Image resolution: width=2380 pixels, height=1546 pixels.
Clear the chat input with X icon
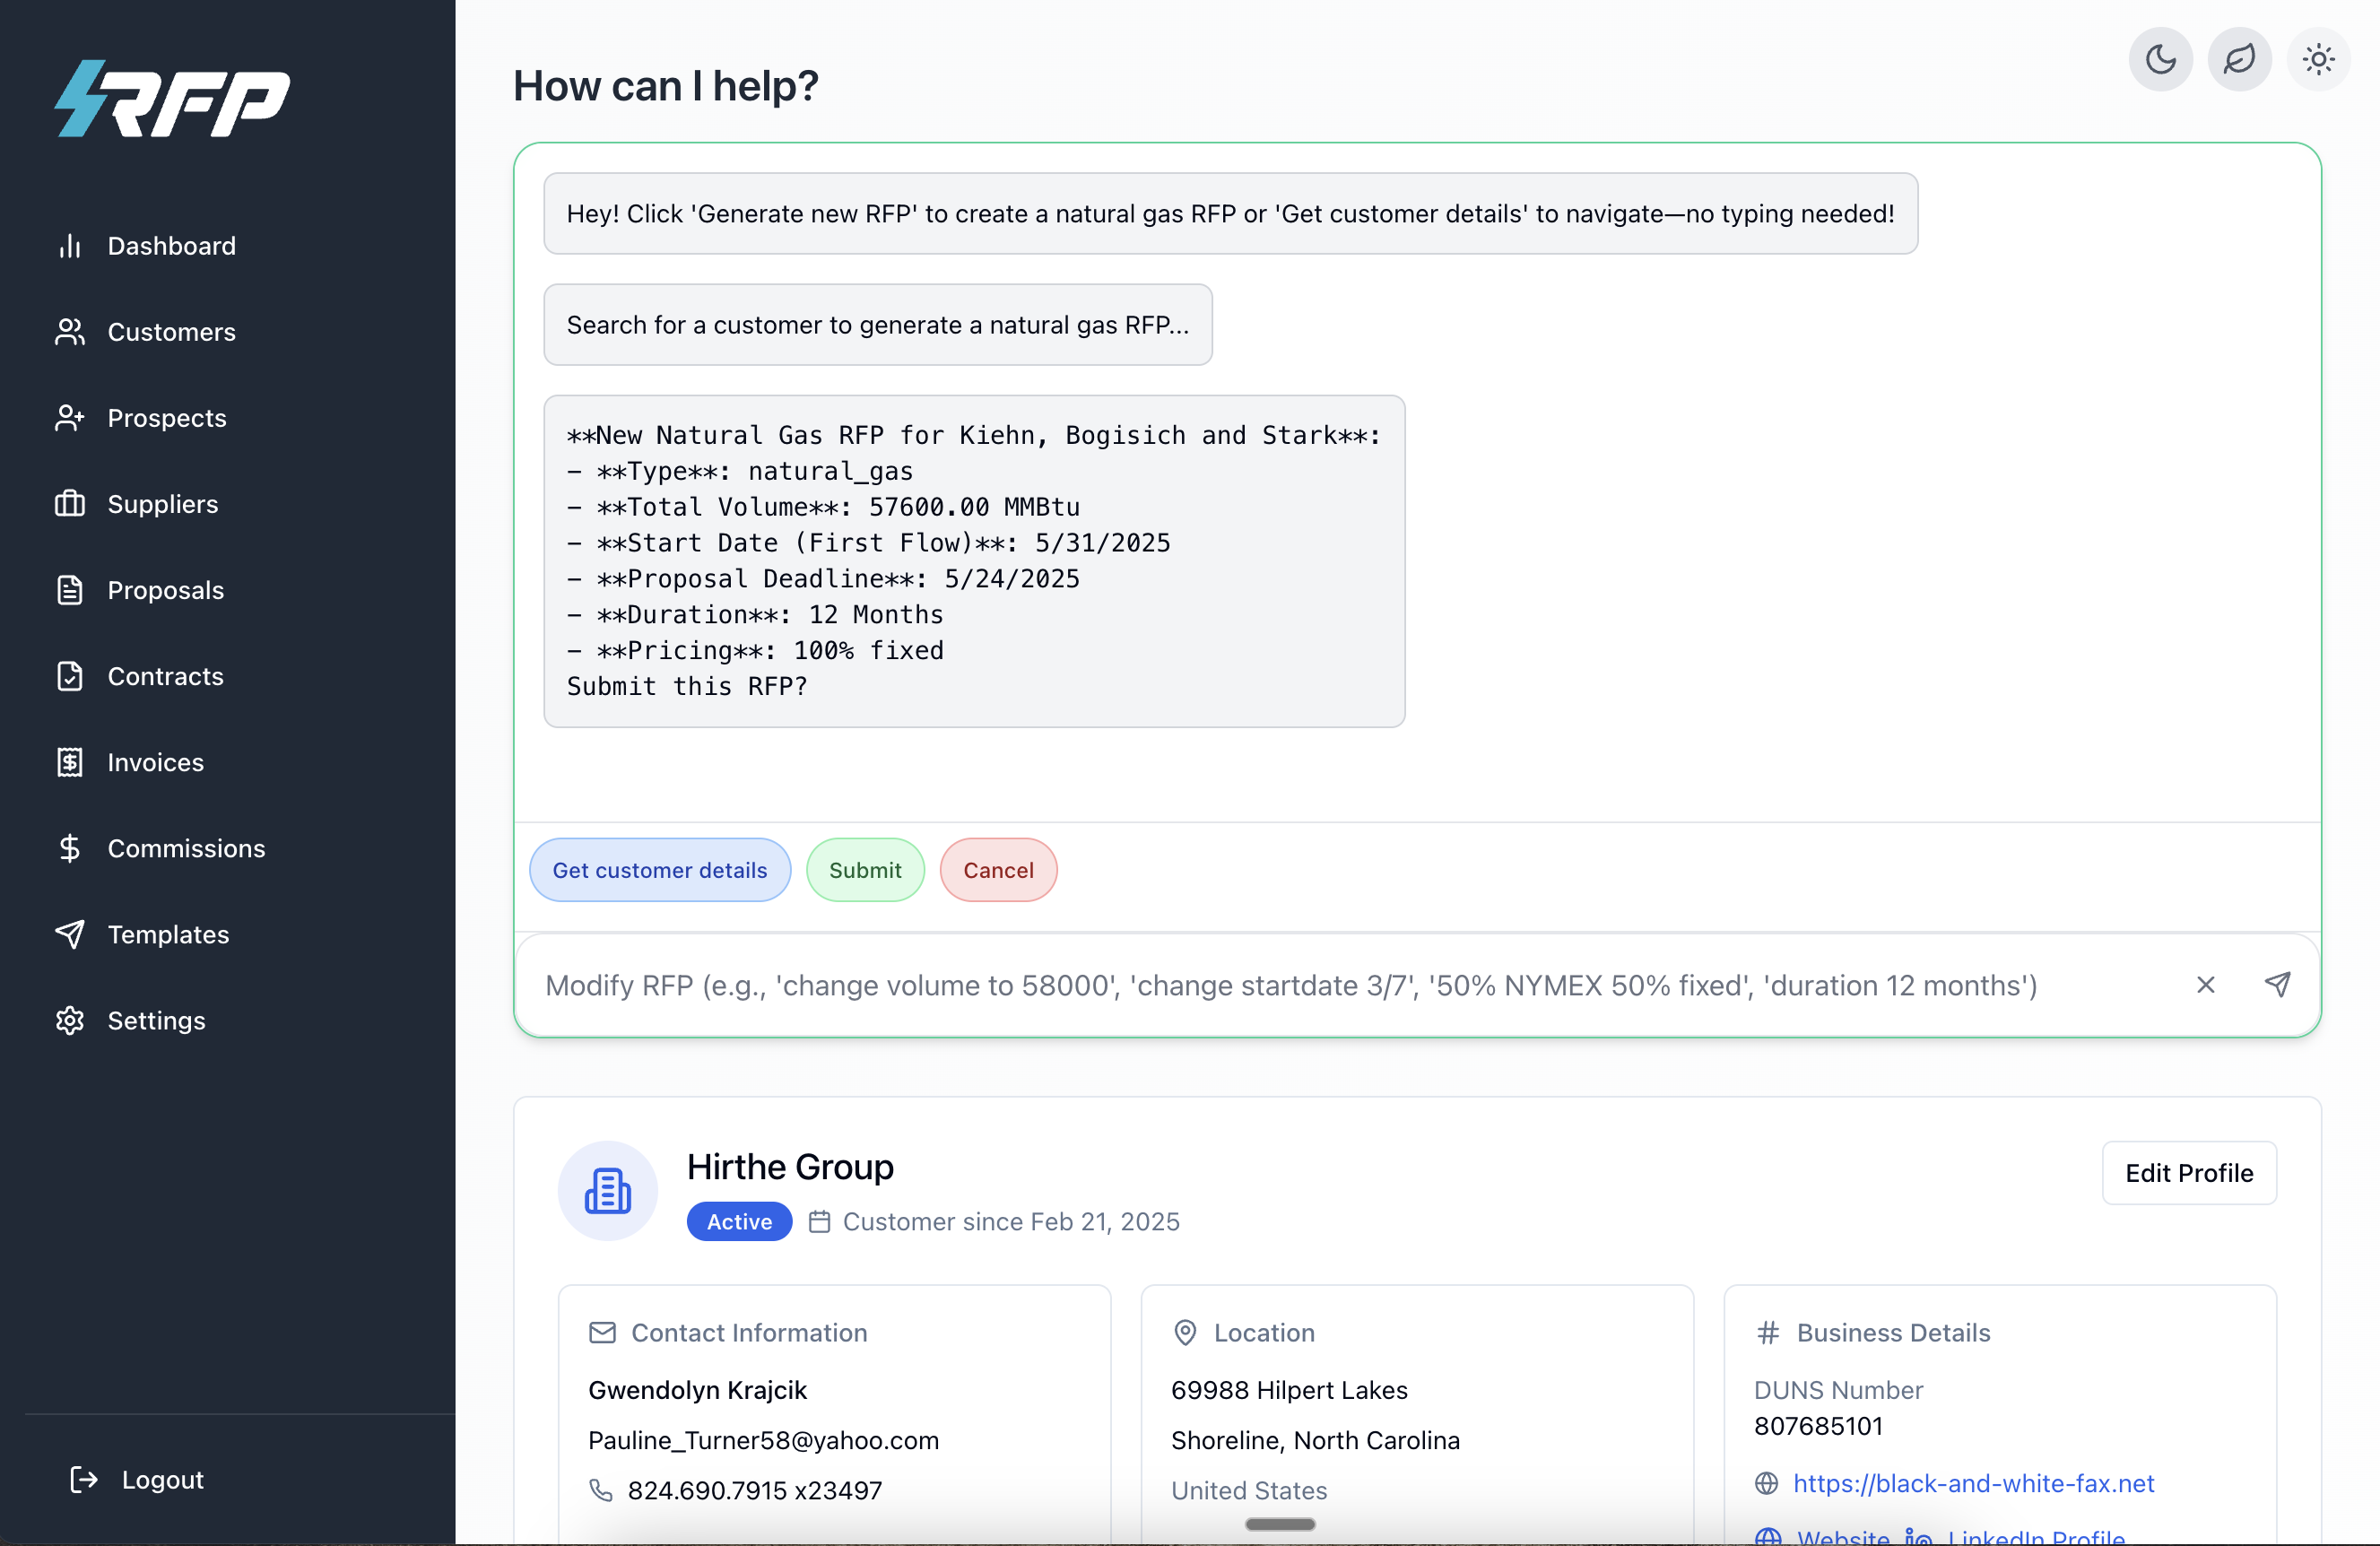click(x=2205, y=985)
